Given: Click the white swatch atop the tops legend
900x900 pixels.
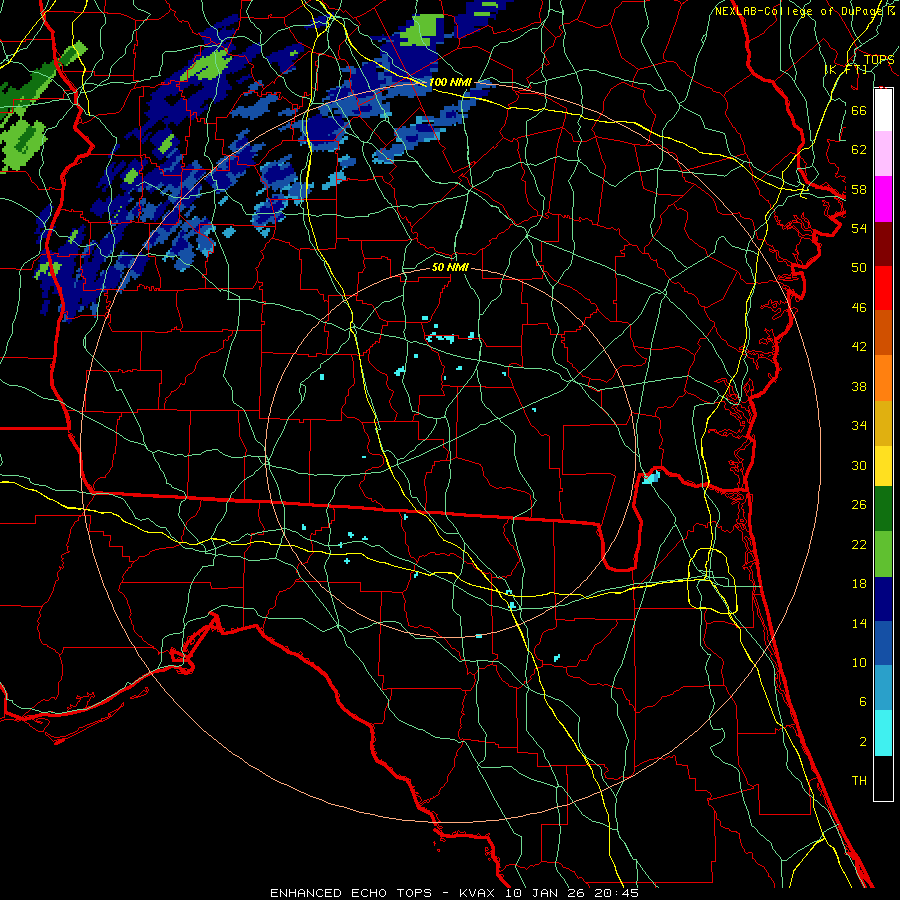Looking at the screenshot, I should [x=883, y=110].
